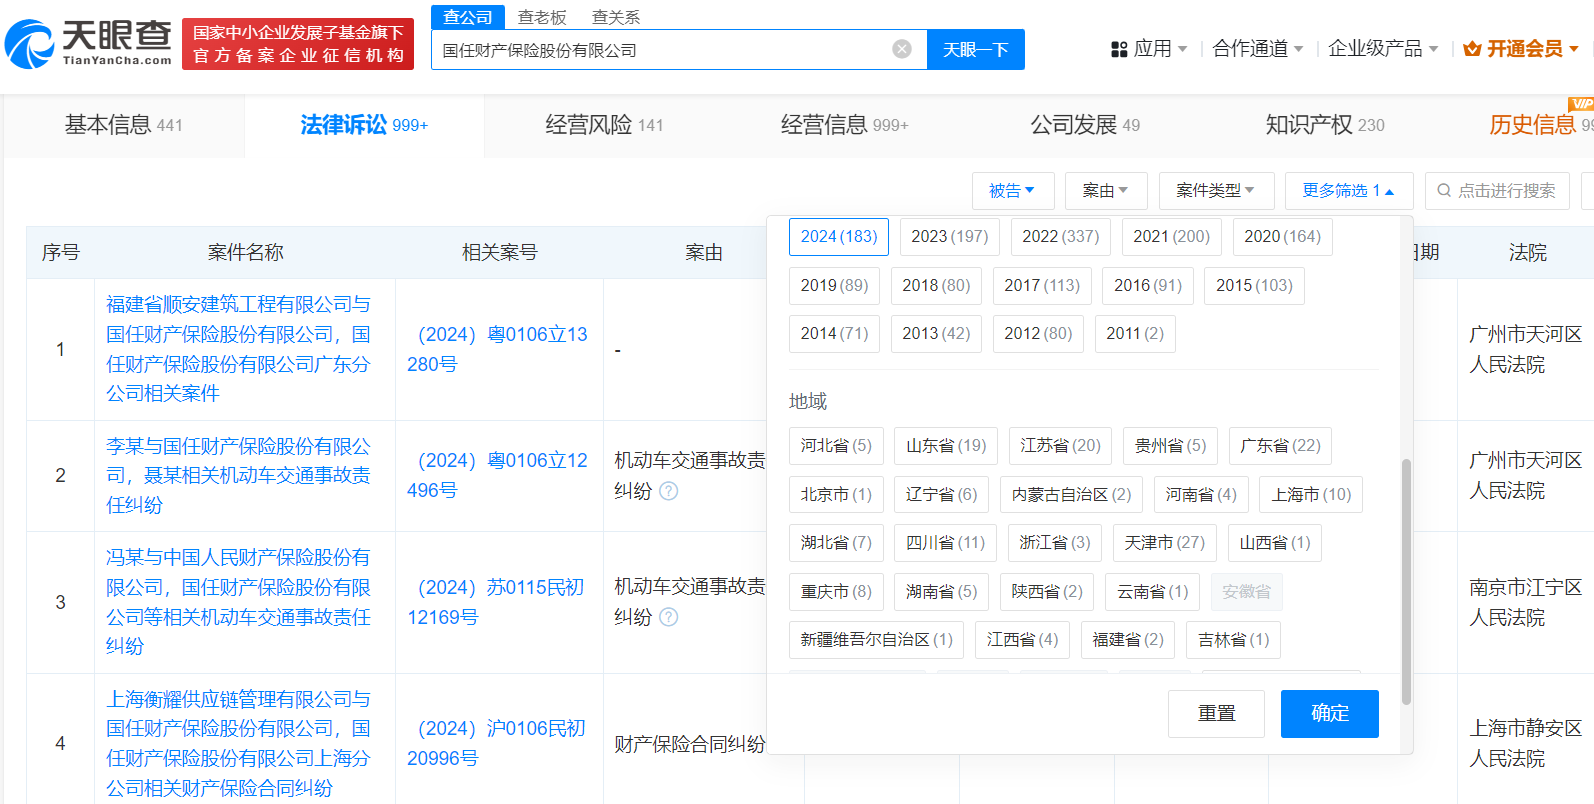Select region filter 重庆市 (8)

pyautogui.click(x=836, y=592)
